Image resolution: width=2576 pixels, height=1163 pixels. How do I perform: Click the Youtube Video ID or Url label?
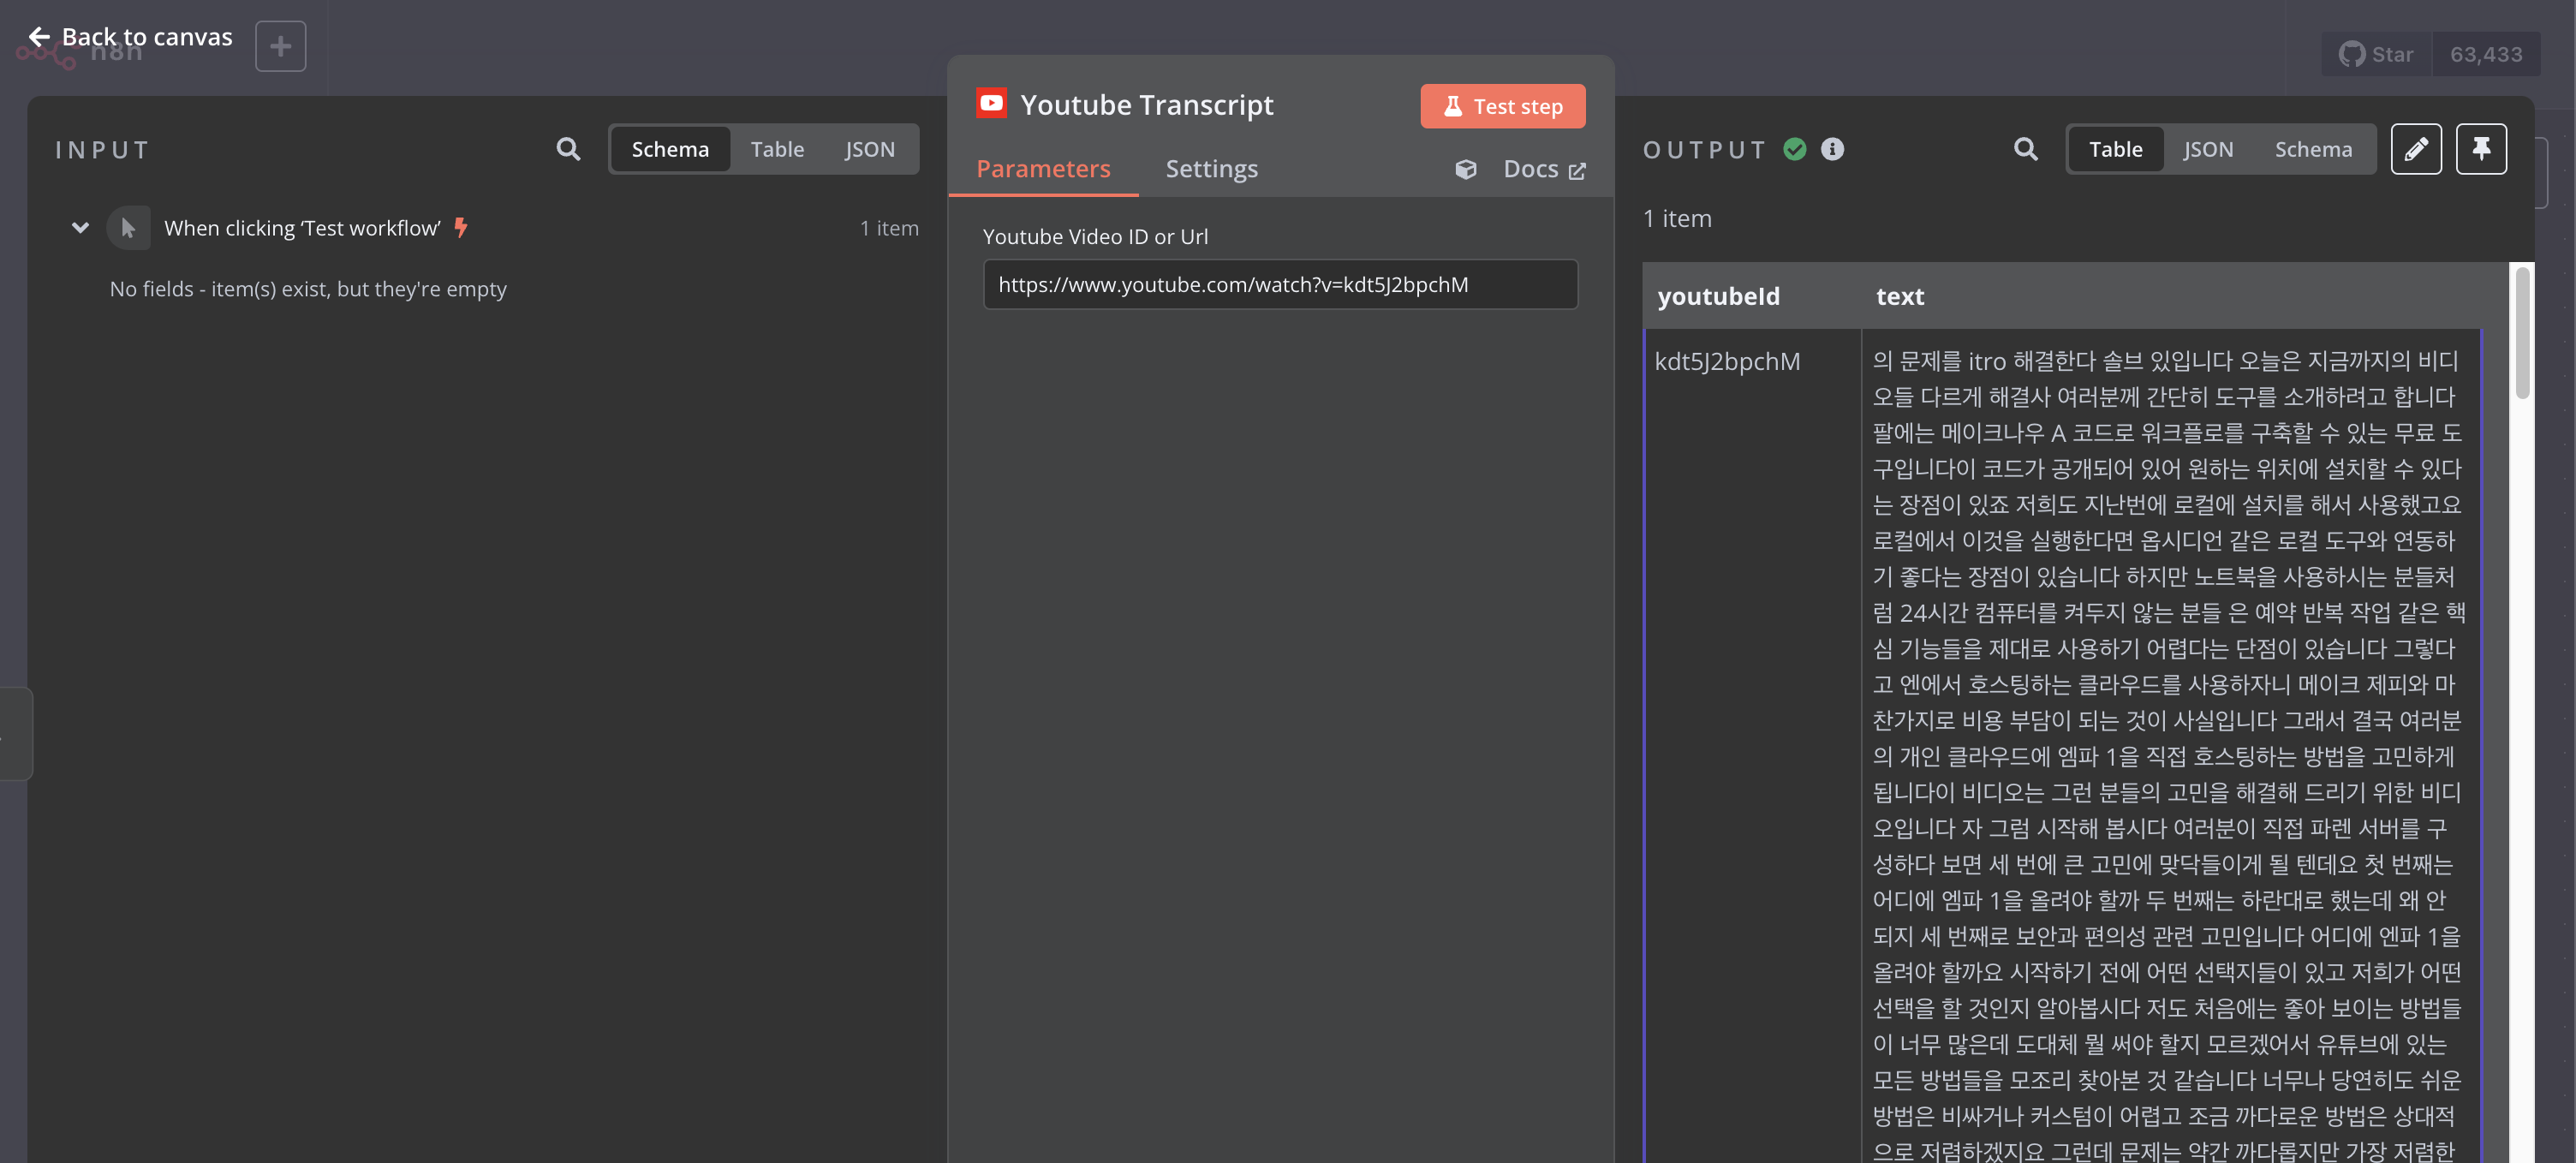[1095, 237]
